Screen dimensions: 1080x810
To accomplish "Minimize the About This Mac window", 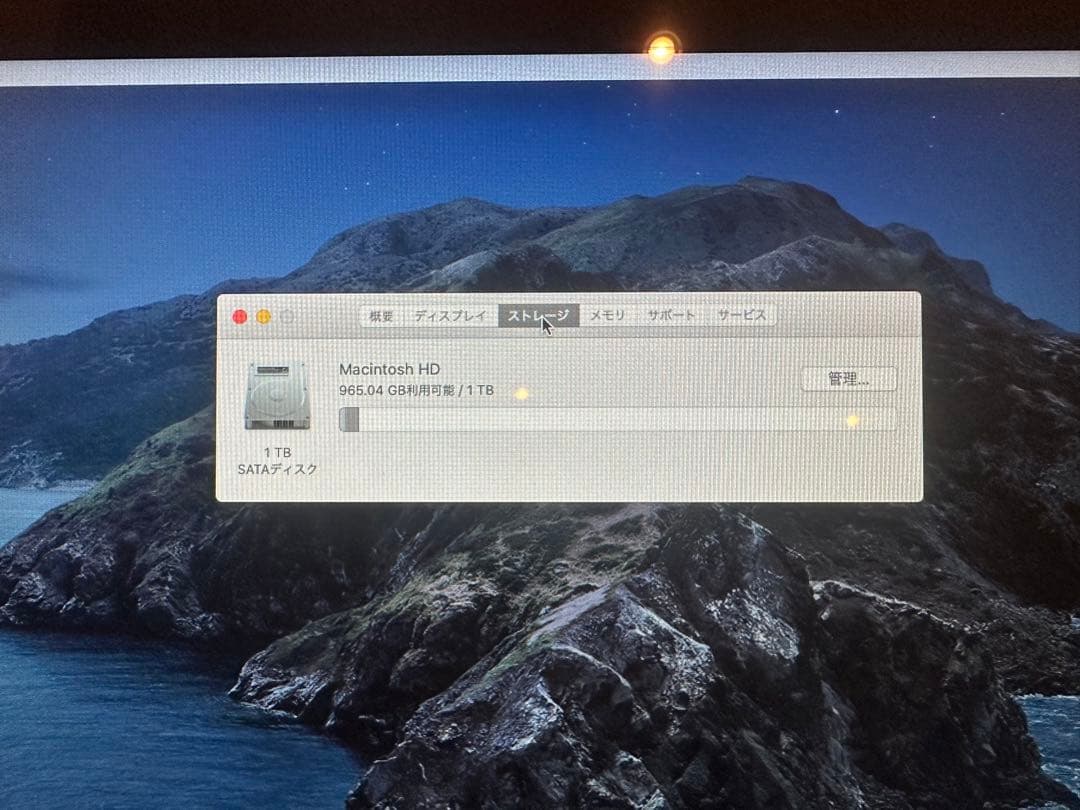I will (263, 314).
